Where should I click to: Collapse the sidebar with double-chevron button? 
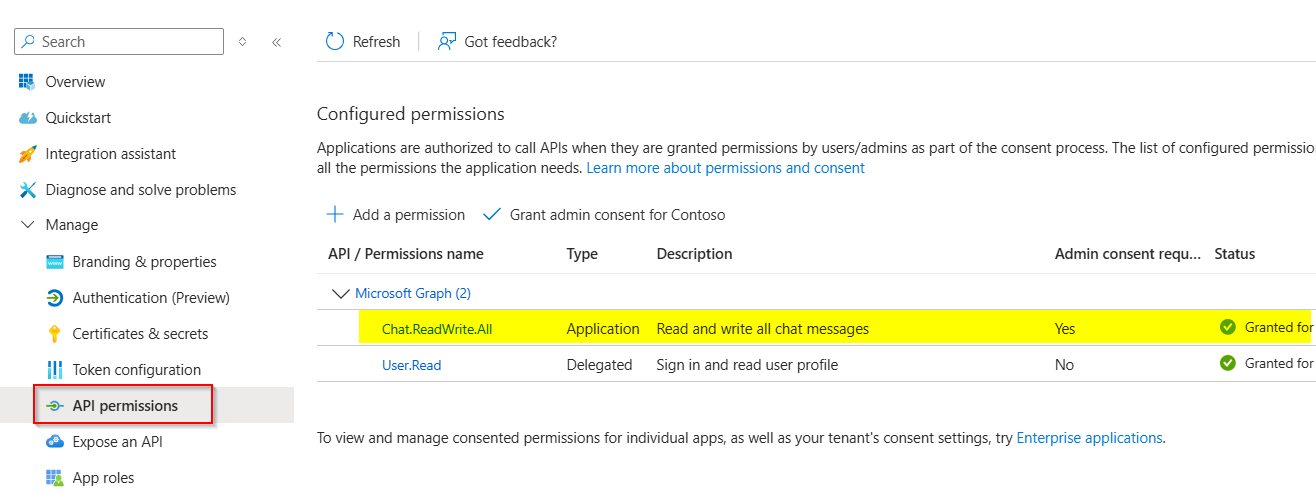pos(277,42)
